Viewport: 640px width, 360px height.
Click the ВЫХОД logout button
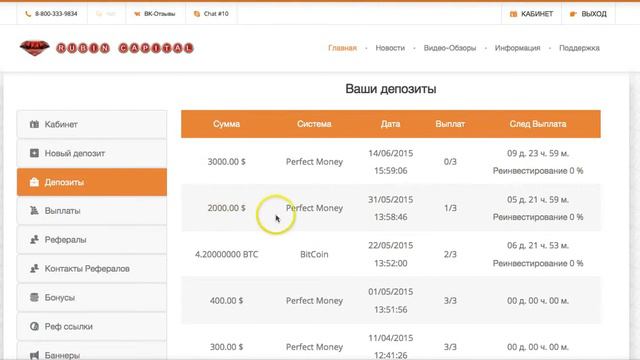(x=588, y=14)
